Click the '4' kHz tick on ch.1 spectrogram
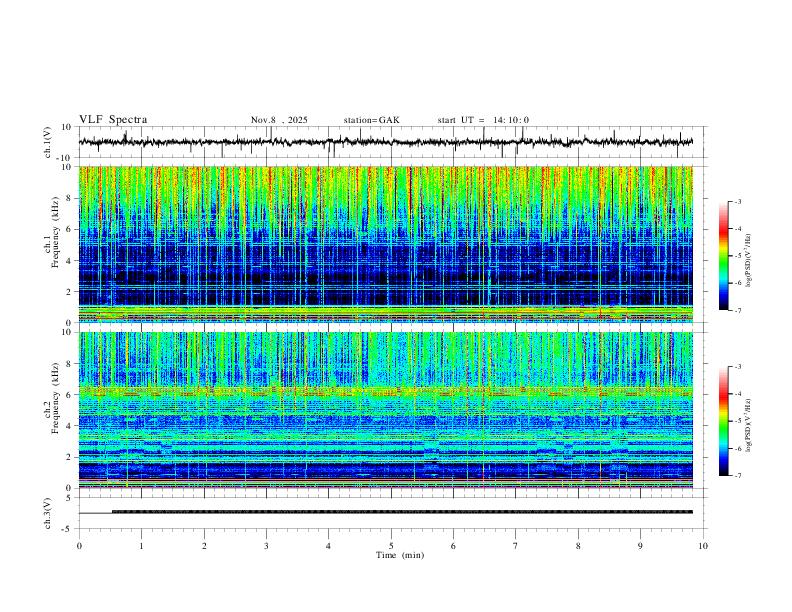The width and height of the screenshot is (792, 612). point(70,261)
